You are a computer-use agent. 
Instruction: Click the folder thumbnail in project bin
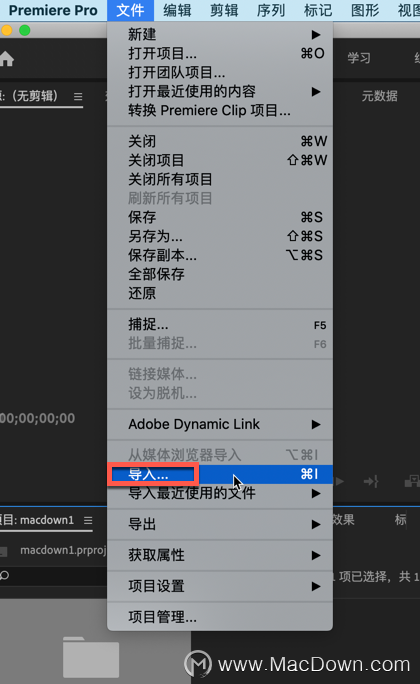(x=91, y=657)
